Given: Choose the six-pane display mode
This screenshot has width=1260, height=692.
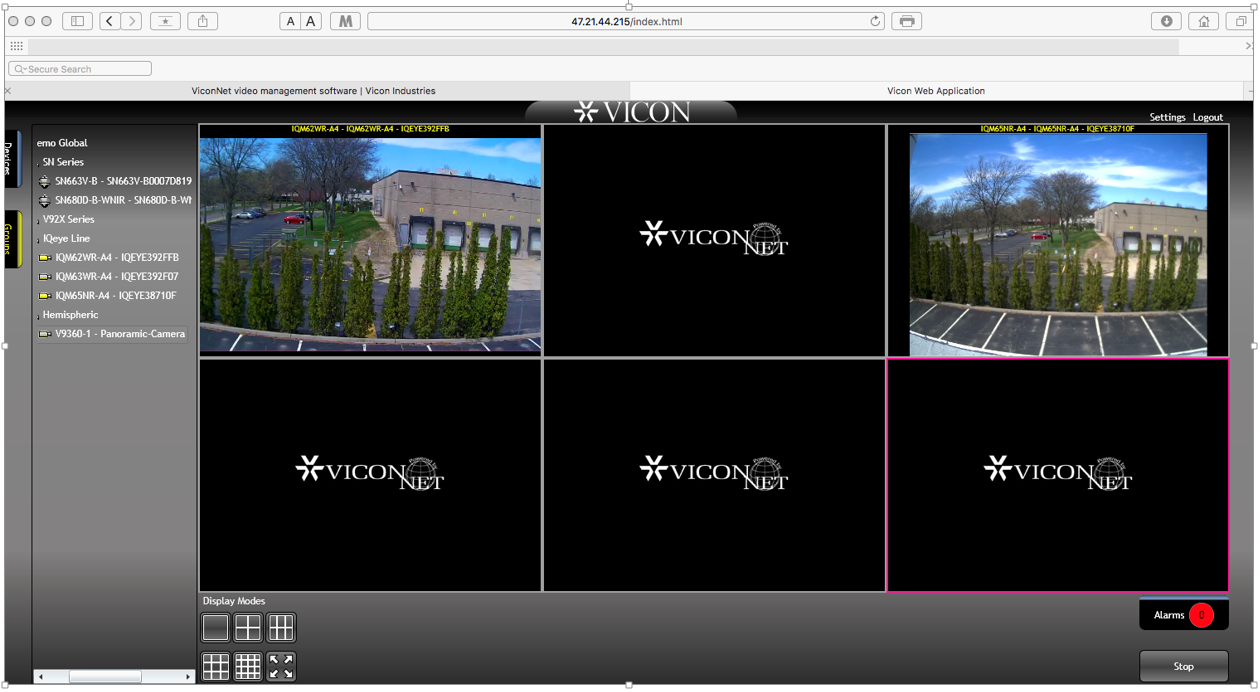Looking at the screenshot, I should click(281, 628).
